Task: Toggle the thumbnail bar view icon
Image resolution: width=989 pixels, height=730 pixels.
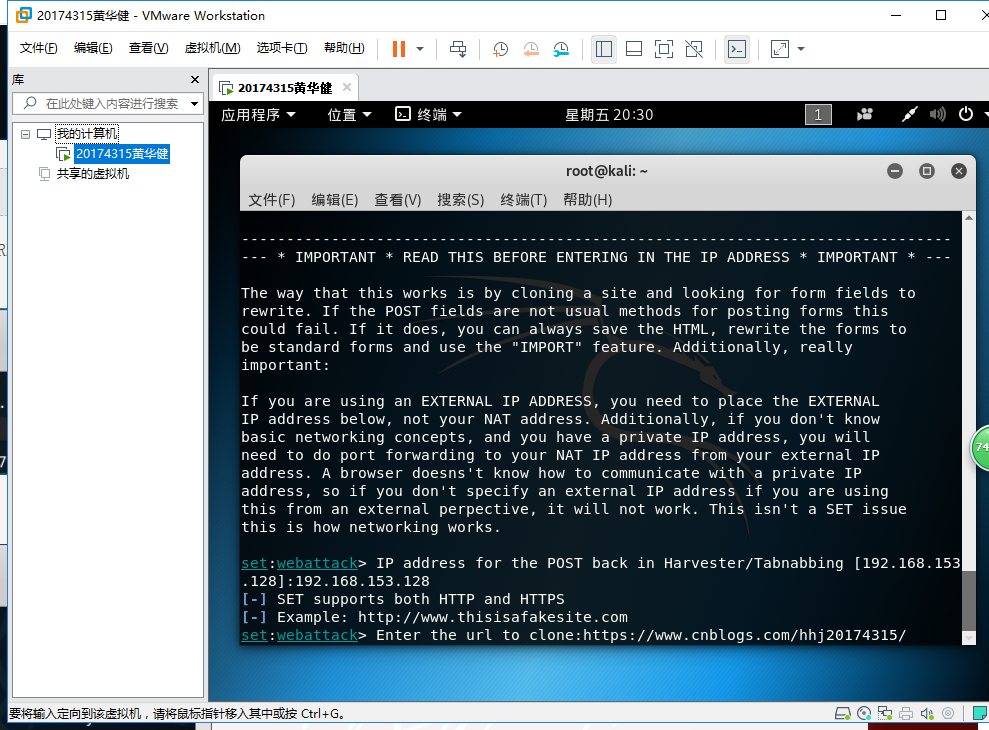Action: click(x=634, y=49)
